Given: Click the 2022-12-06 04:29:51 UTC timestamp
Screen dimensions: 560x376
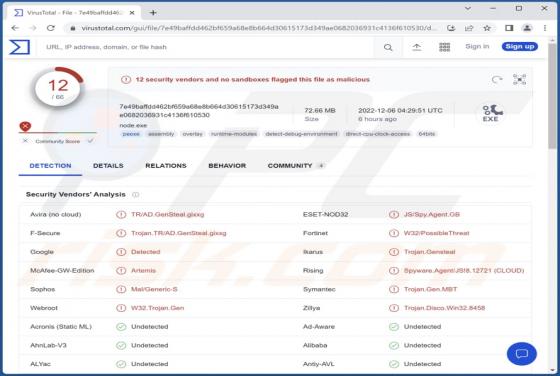Looking at the screenshot, I should 400,110.
